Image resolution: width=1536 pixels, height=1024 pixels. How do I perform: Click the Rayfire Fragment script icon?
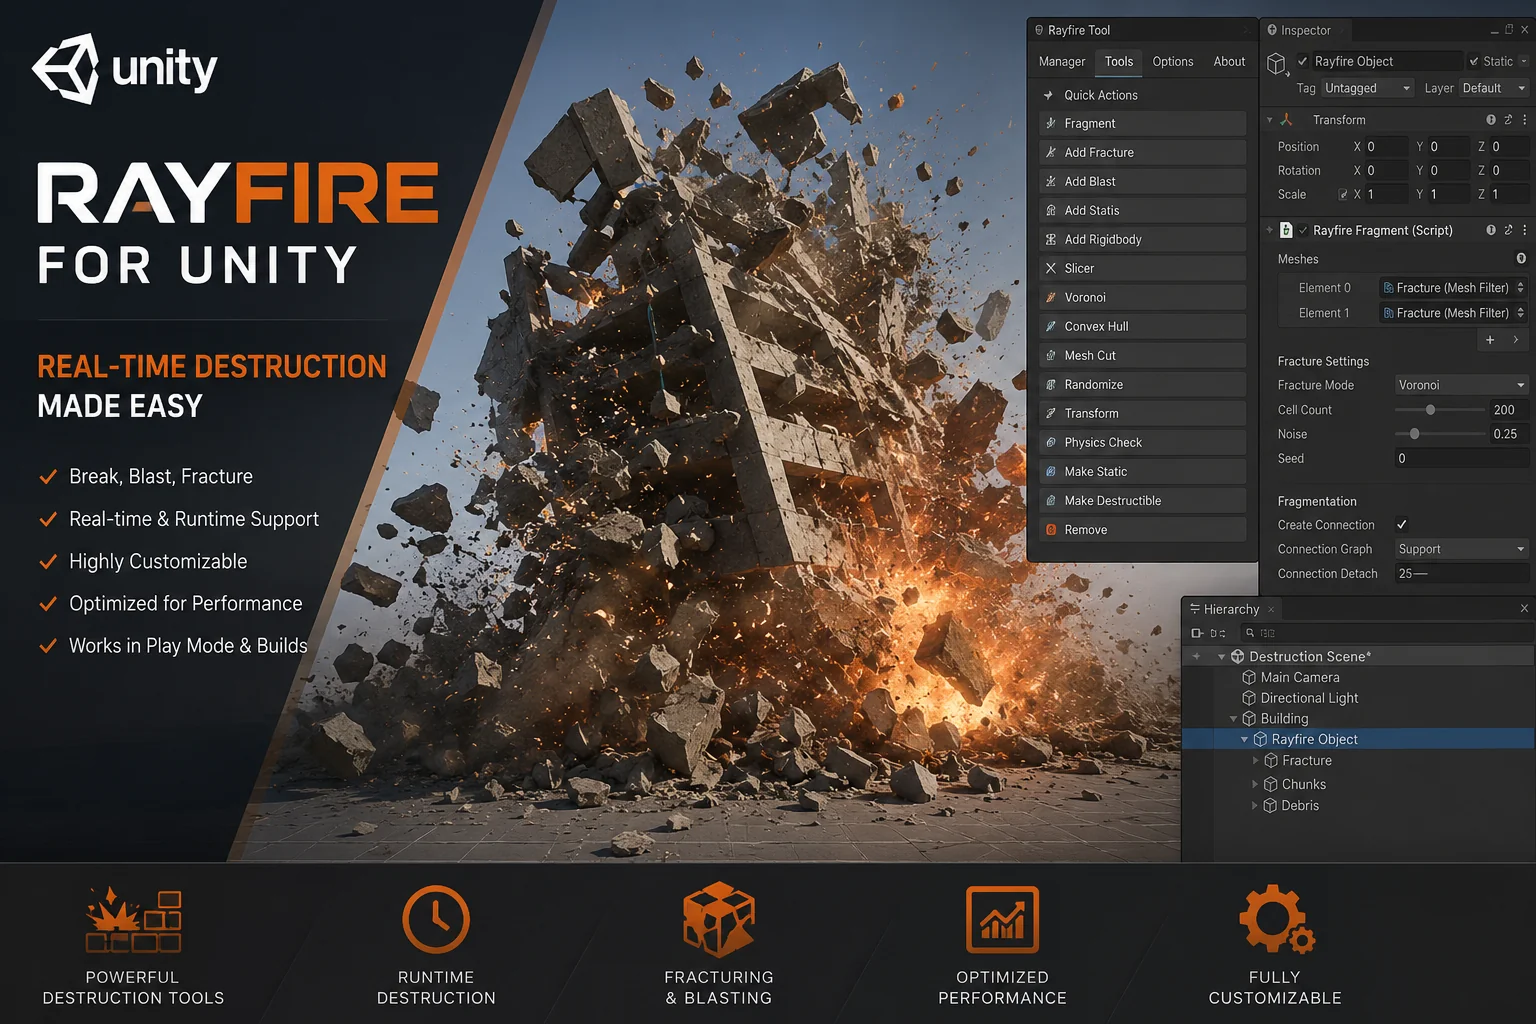coord(1286,230)
